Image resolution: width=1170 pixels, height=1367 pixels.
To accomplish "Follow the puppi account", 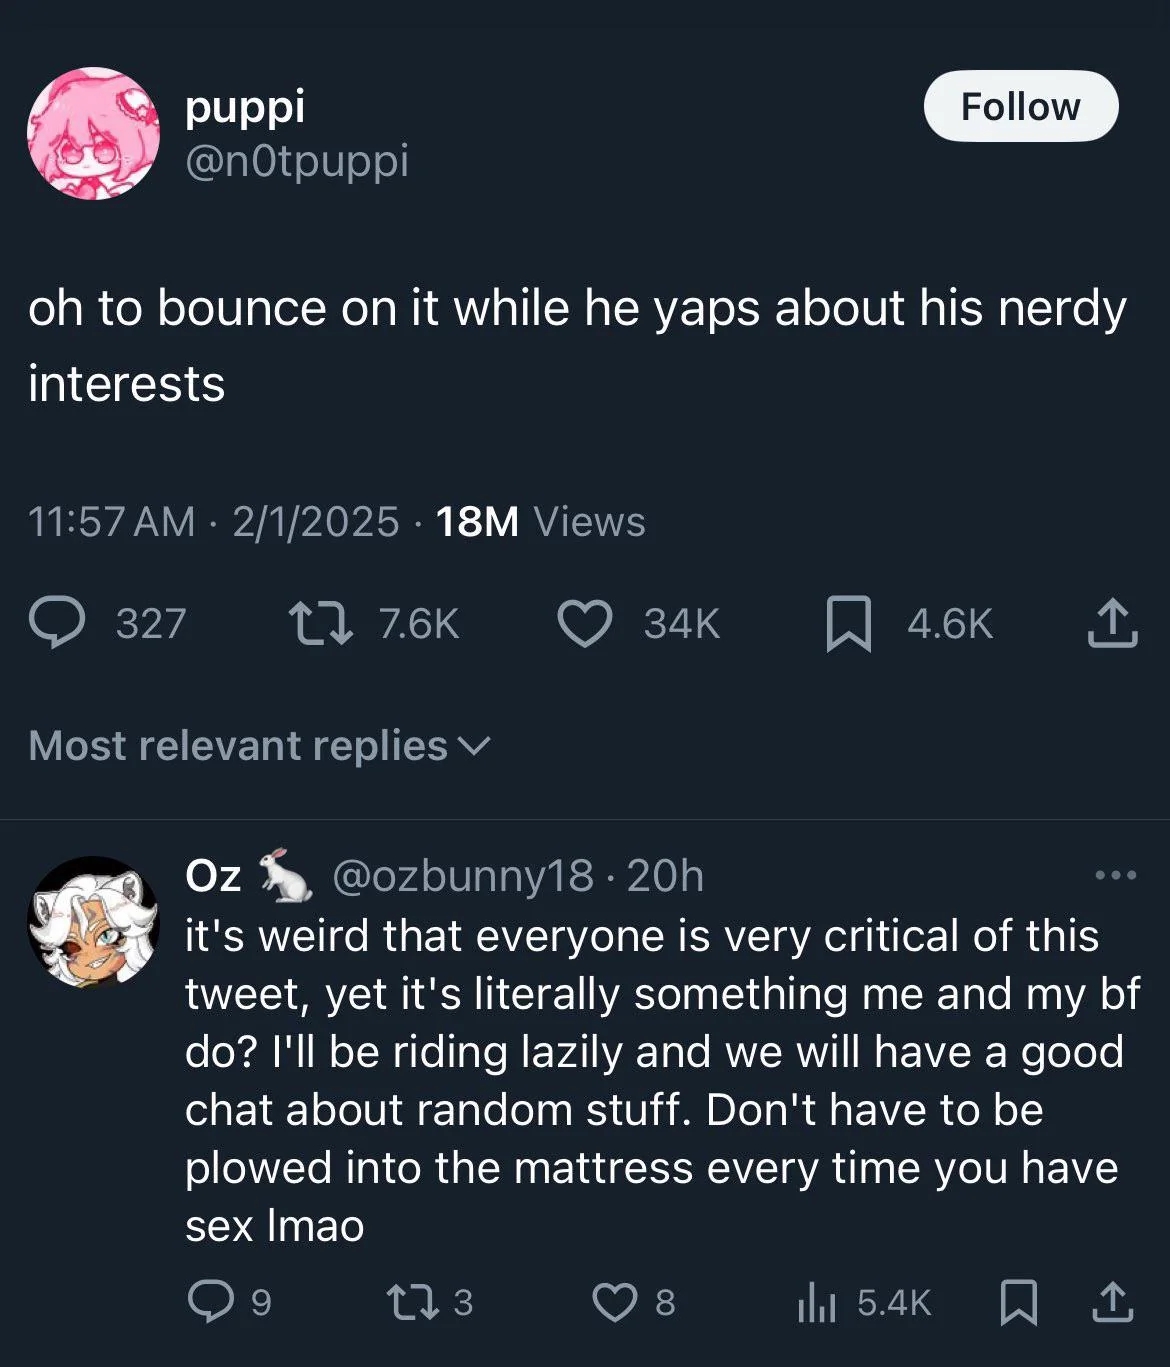I will [x=1020, y=106].
